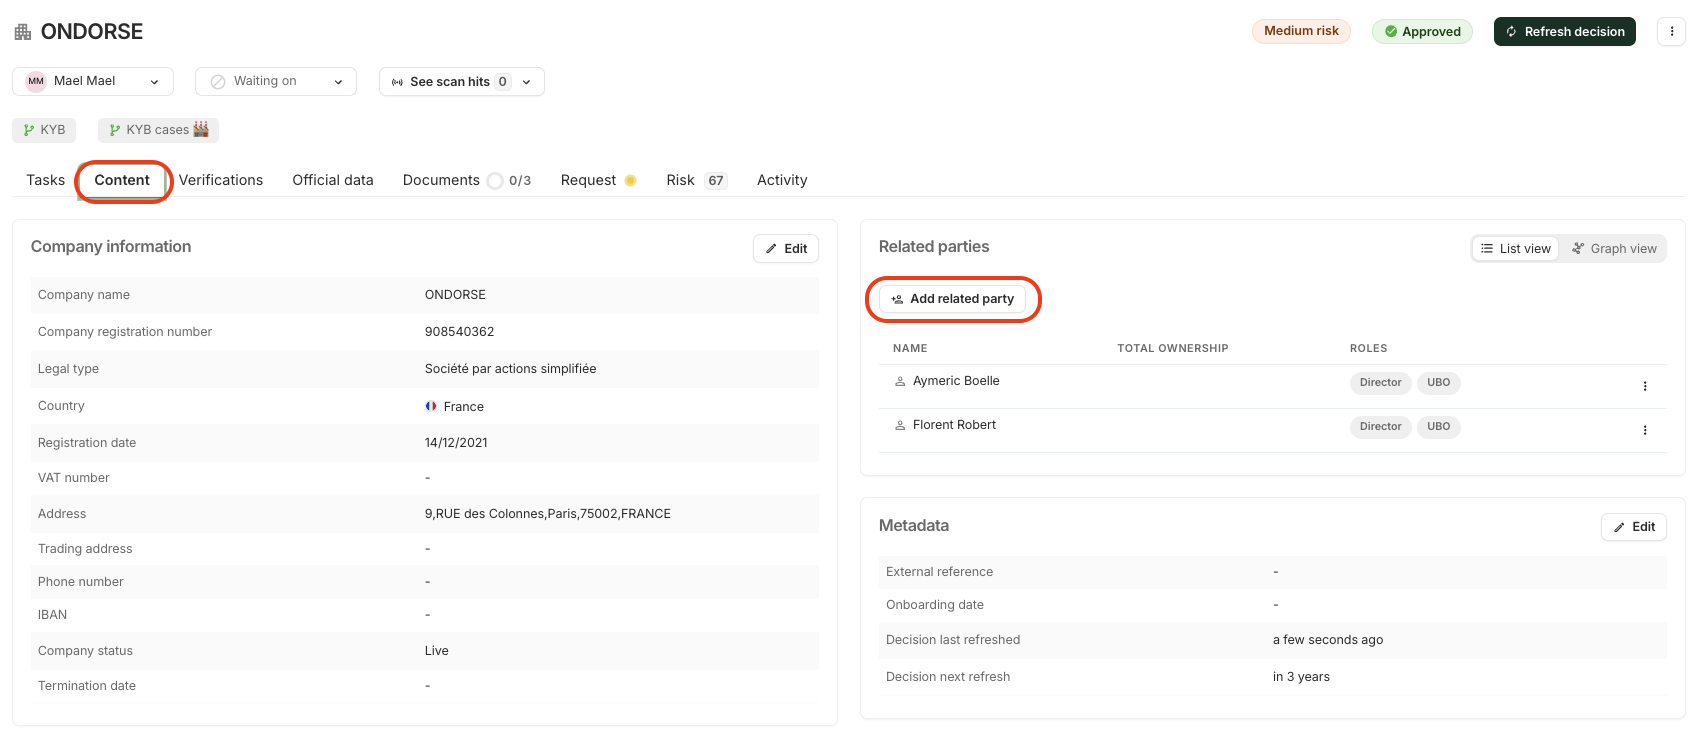1707x735 pixels.
Task: Expand the See scan hits dropdown
Action: [526, 82]
